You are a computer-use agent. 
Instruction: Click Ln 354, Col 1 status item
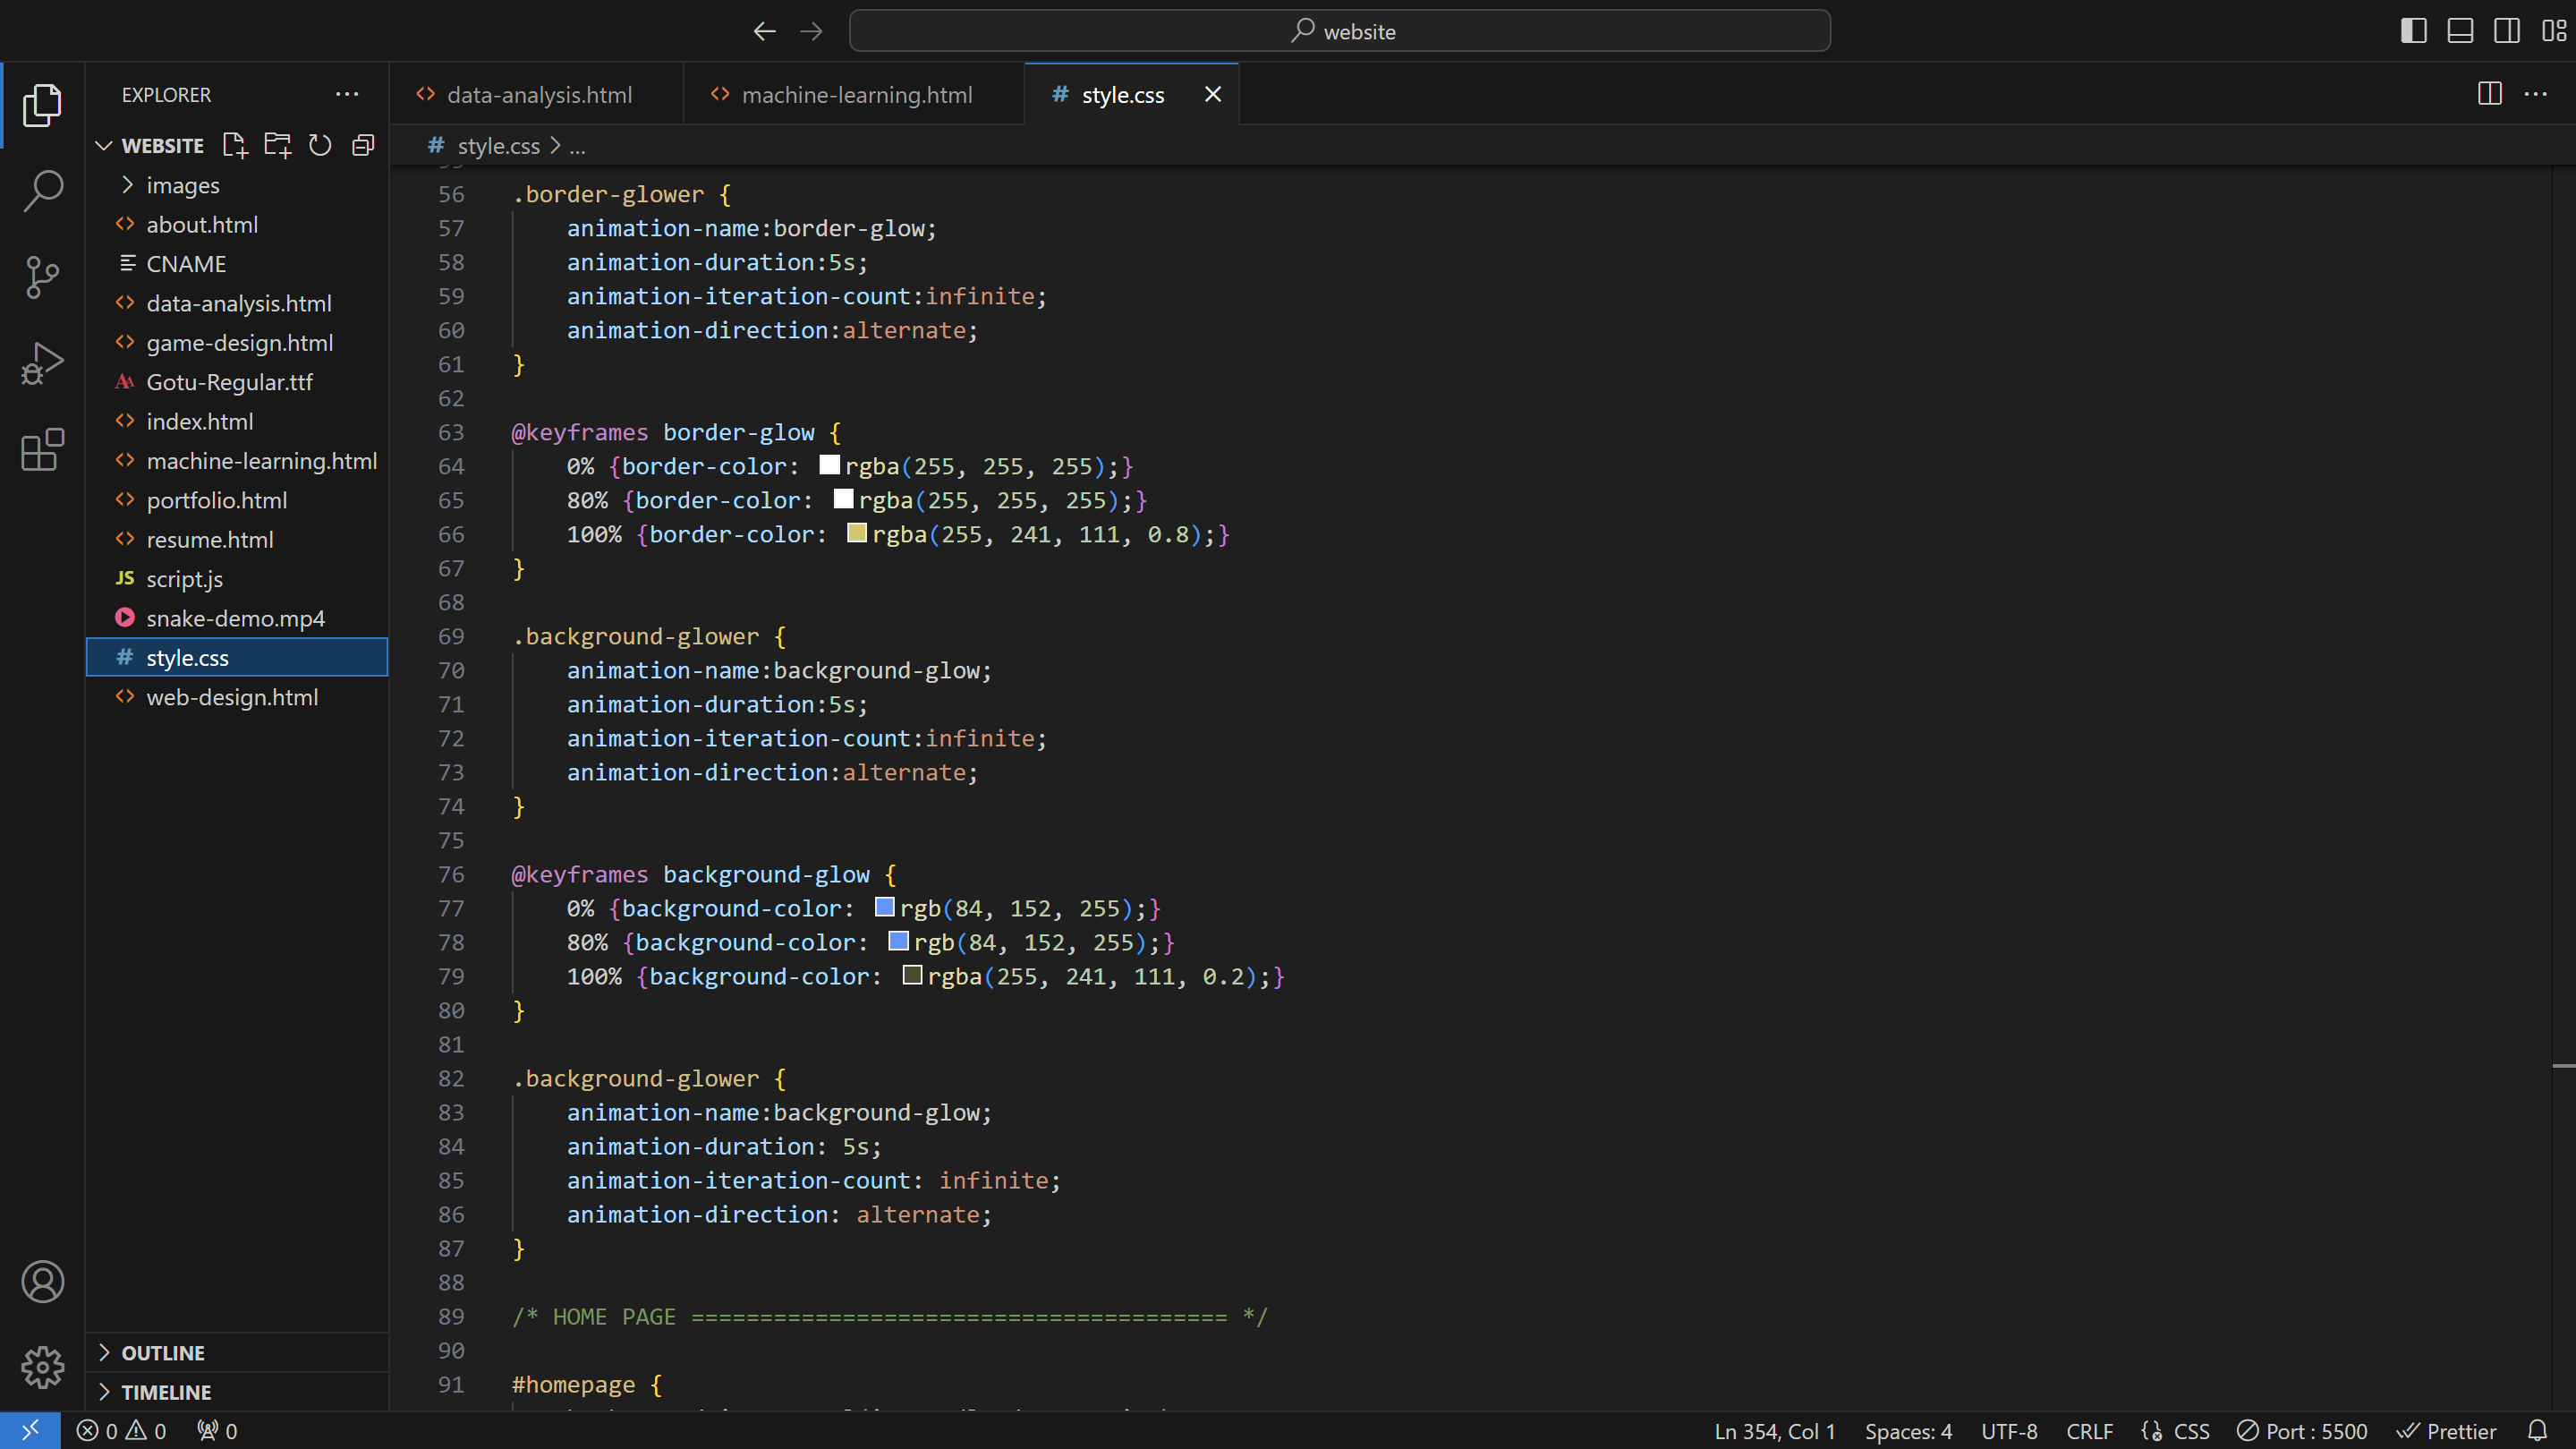click(1774, 1431)
